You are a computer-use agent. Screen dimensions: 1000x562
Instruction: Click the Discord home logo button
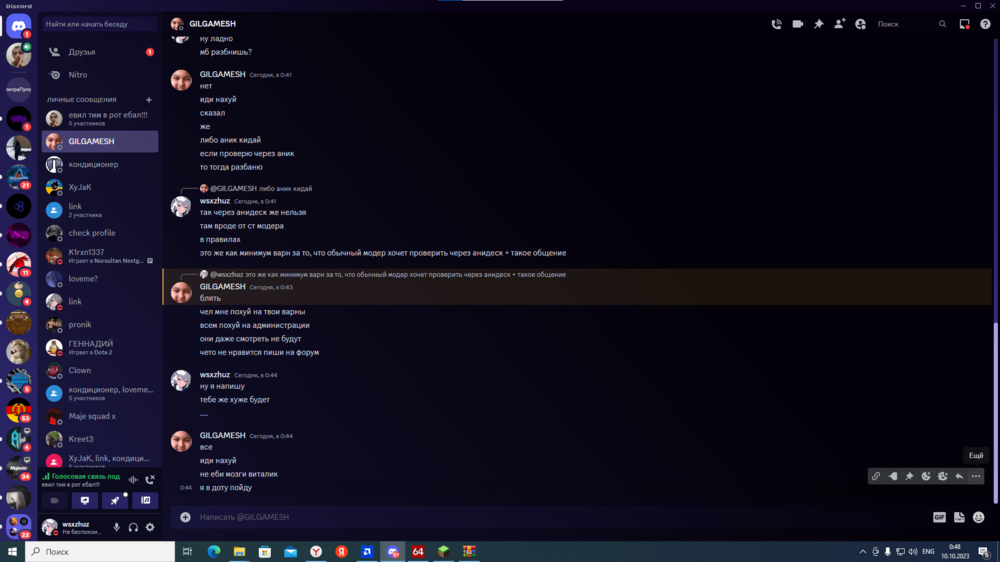pyautogui.click(x=18, y=26)
